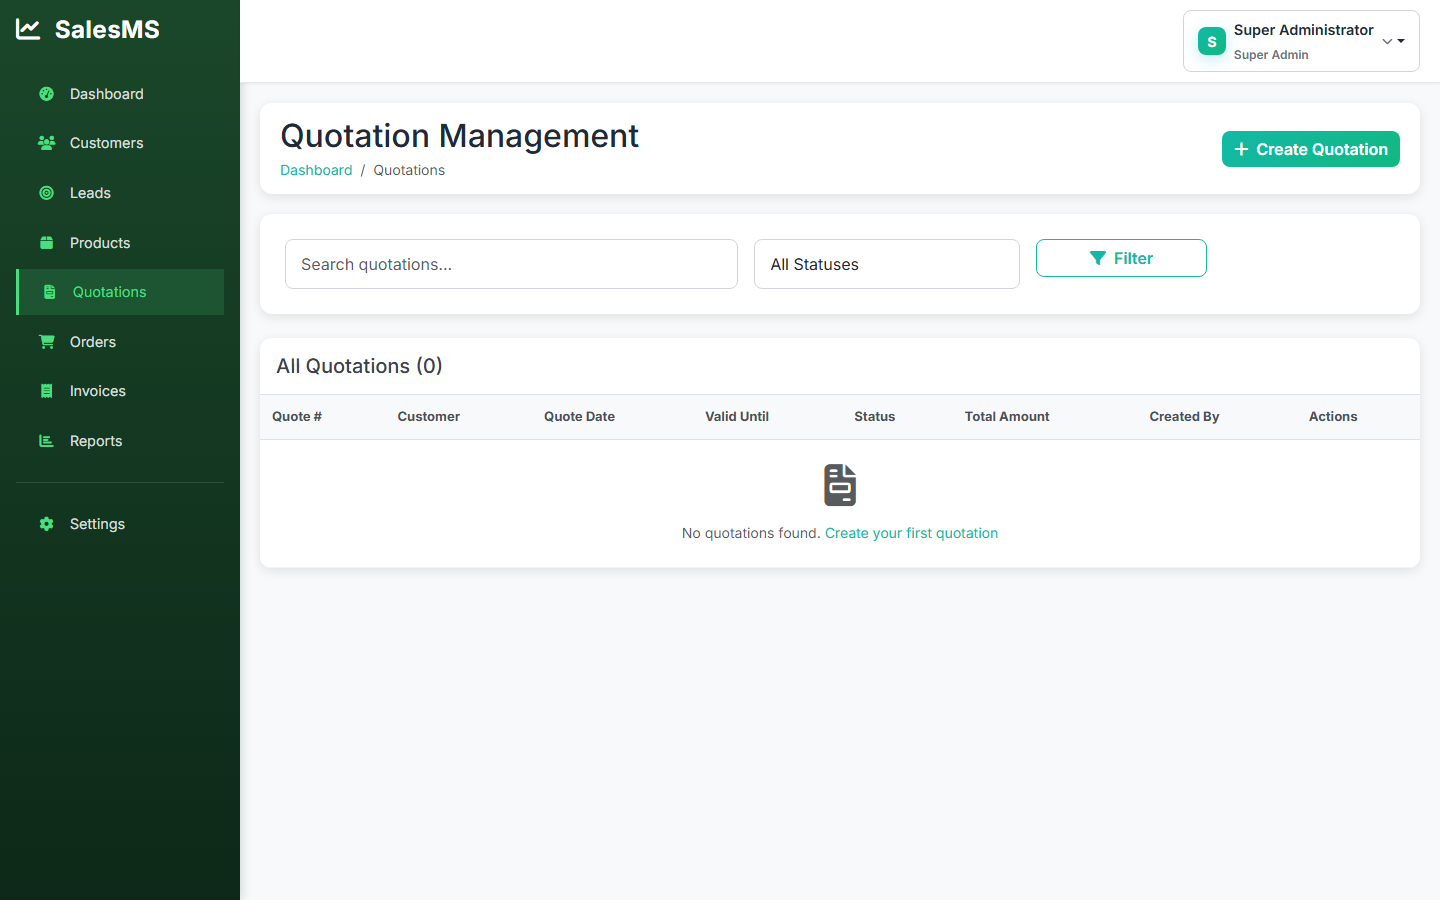This screenshot has width=1440, height=900.
Task: Click the Create Quotation button
Action: click(1311, 149)
